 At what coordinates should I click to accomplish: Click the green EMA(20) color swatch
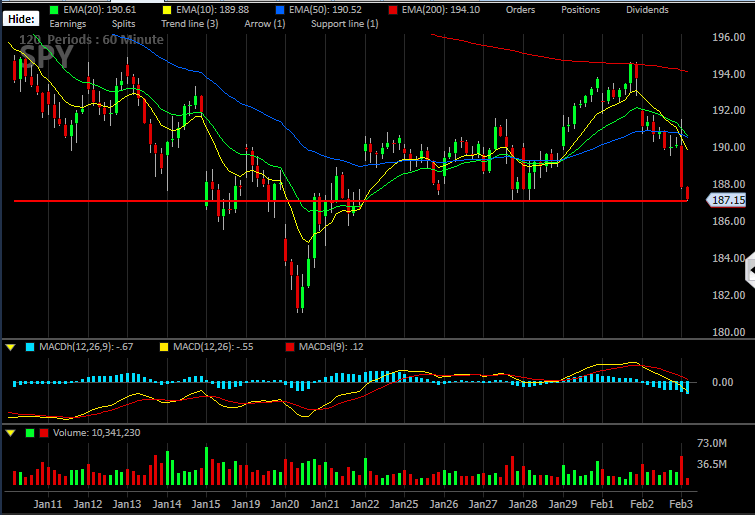pyautogui.click(x=54, y=10)
